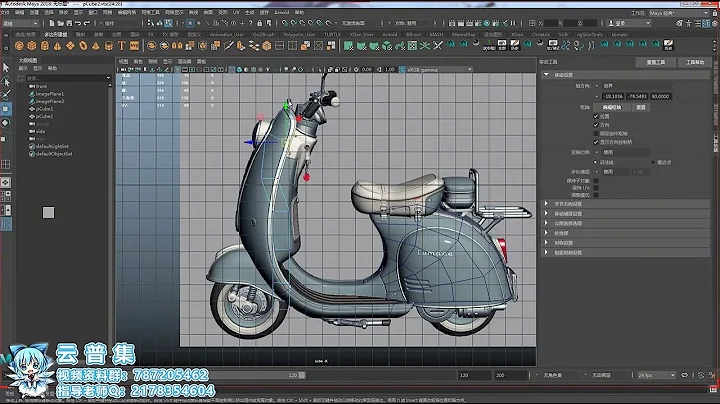The height and width of the screenshot is (404, 720).
Task: Toggle the 保持子对象 checkbox
Action: click(x=596, y=181)
